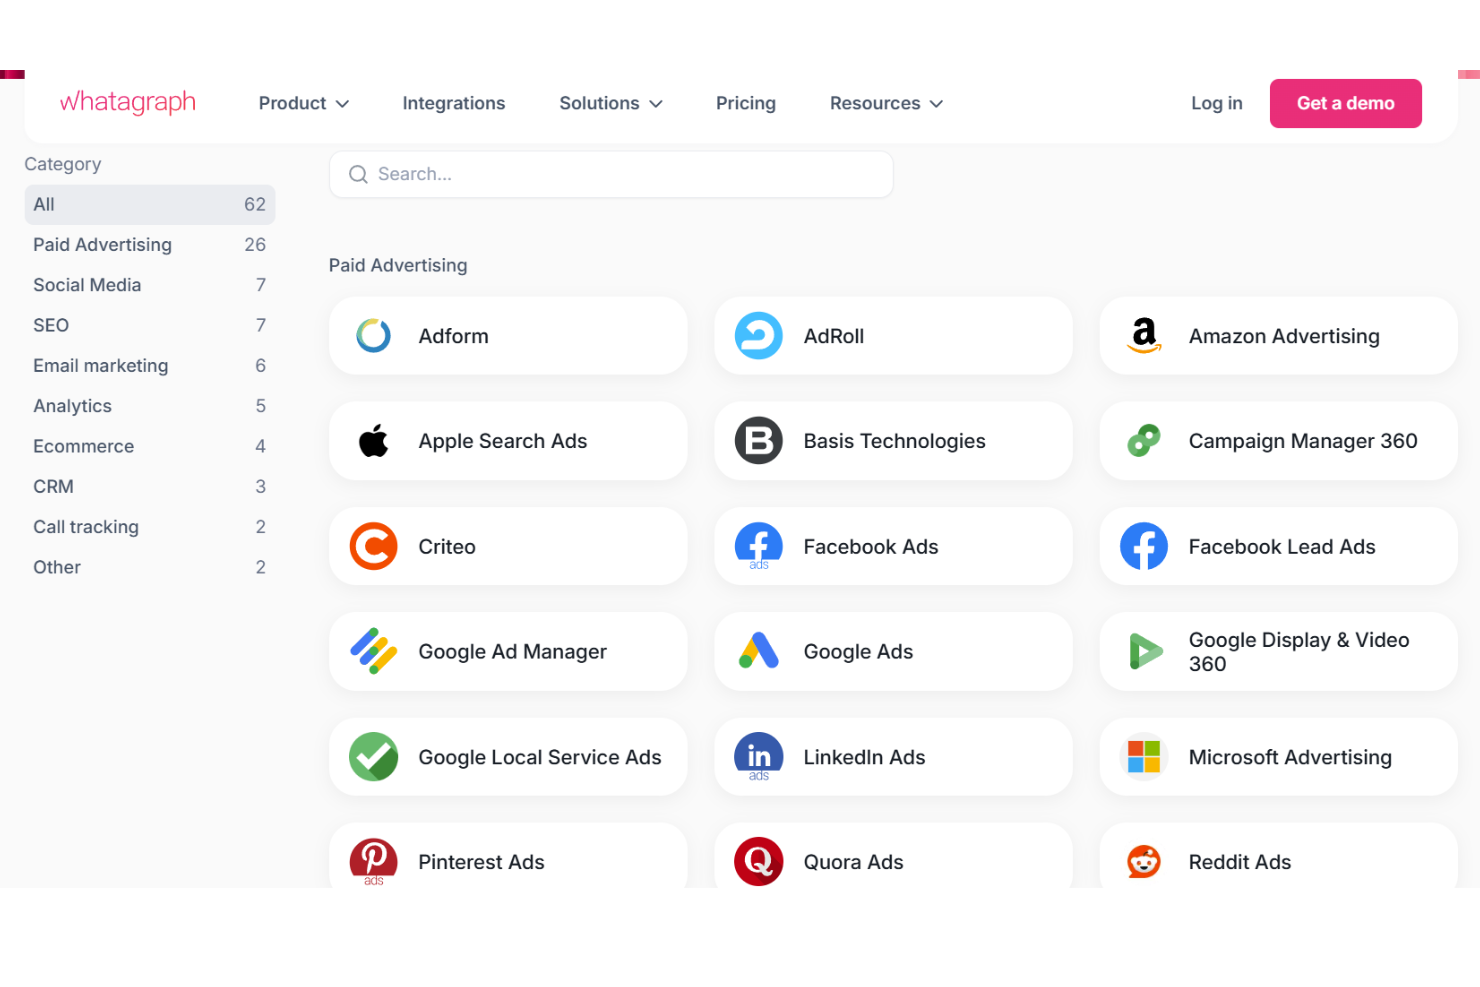The image size is (1480, 987).
Task: Click the Basis Technologies logo
Action: pos(758,441)
